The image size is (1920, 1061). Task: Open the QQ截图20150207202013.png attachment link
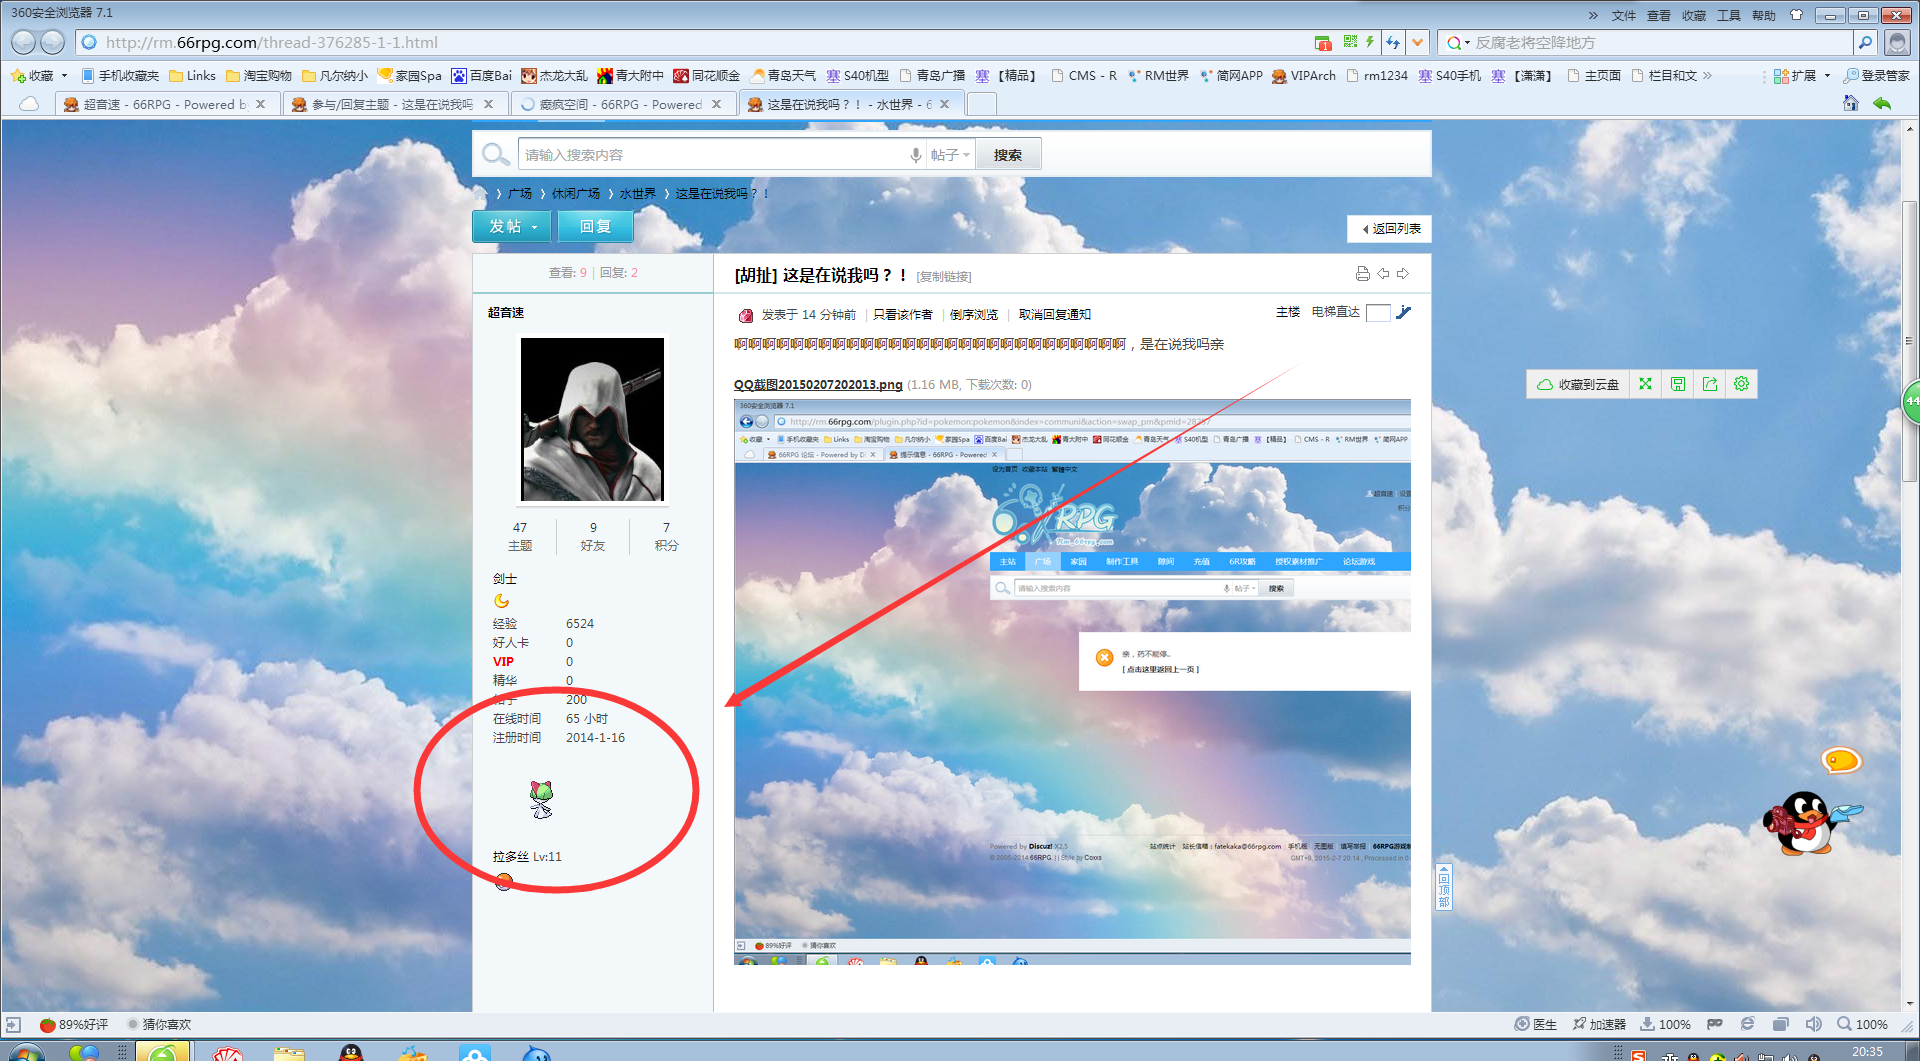[x=818, y=384]
